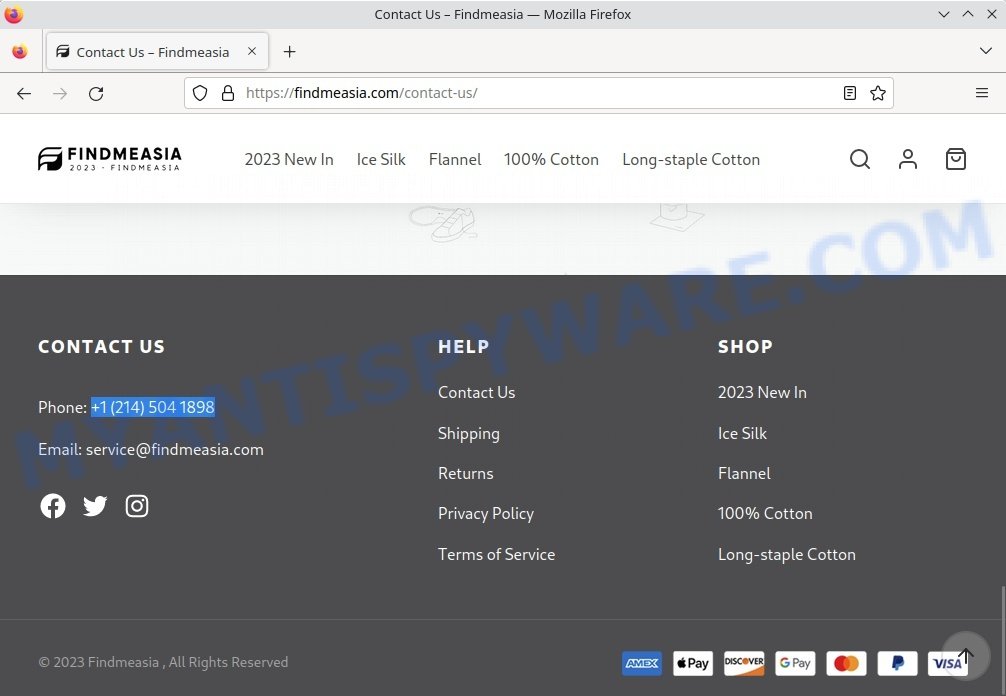Click the back to top arrow button
This screenshot has width=1006, height=696.
(966, 656)
